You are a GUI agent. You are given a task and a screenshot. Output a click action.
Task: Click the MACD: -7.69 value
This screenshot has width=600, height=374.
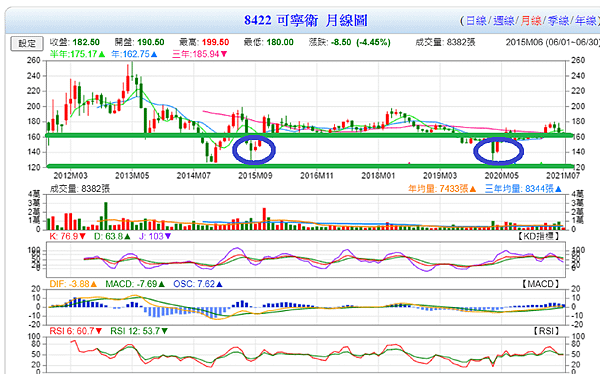(135, 284)
